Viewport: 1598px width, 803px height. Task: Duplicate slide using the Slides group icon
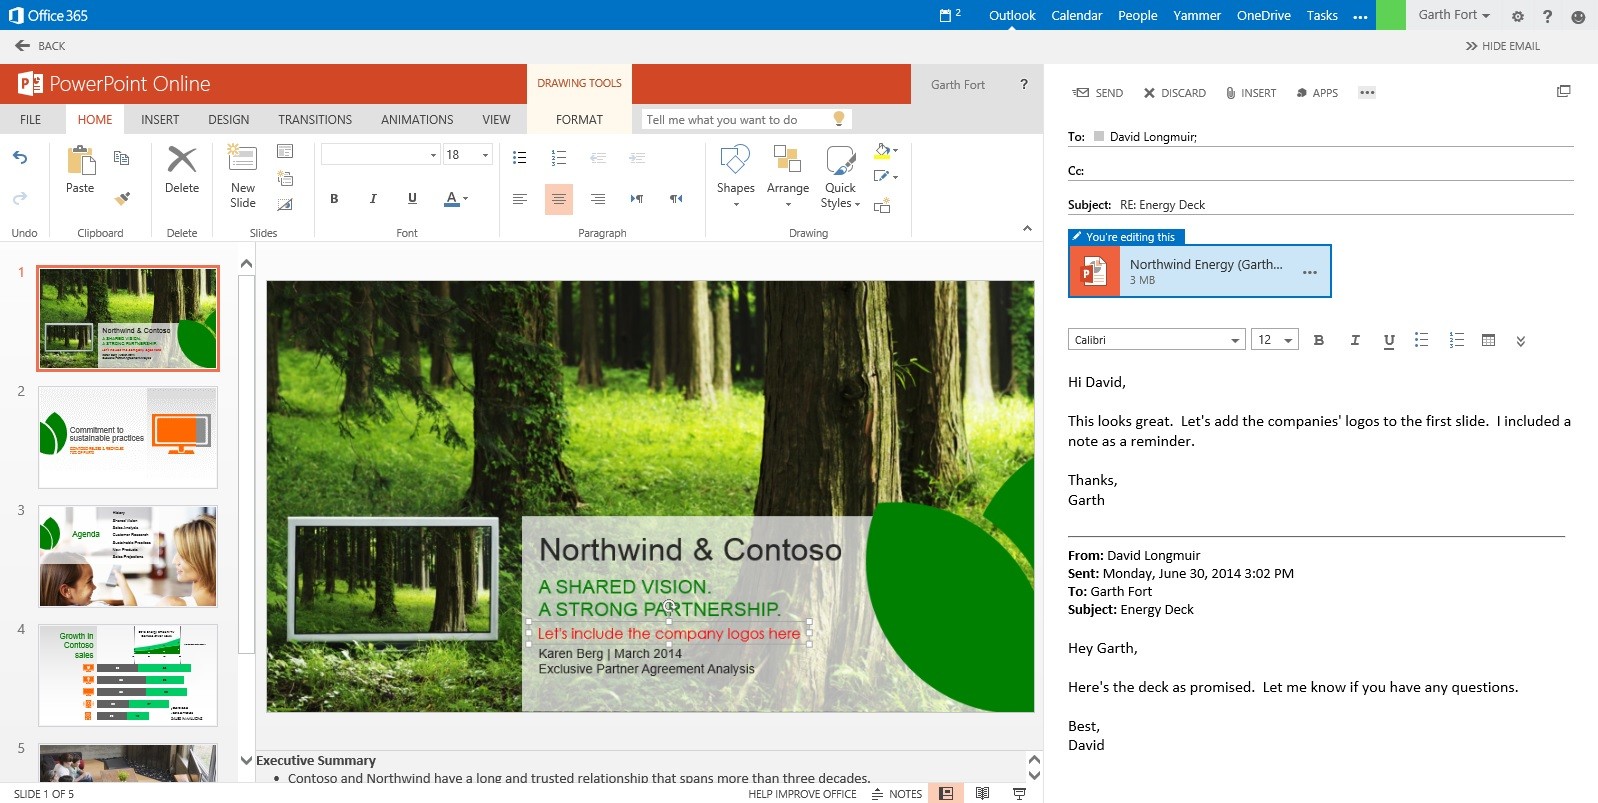285,178
